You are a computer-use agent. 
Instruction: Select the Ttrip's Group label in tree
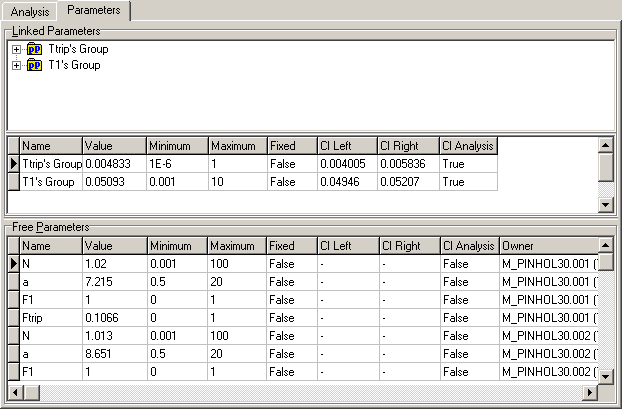78,49
